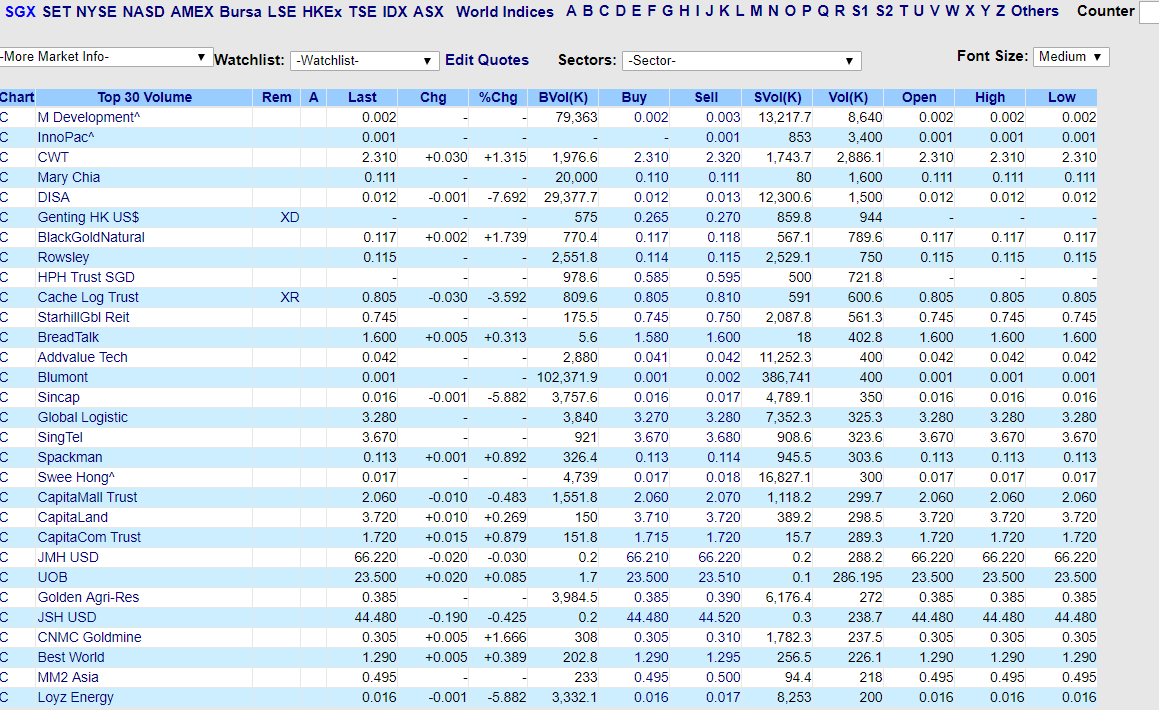
Task: Filter counters by S2 group
Action: pos(884,11)
